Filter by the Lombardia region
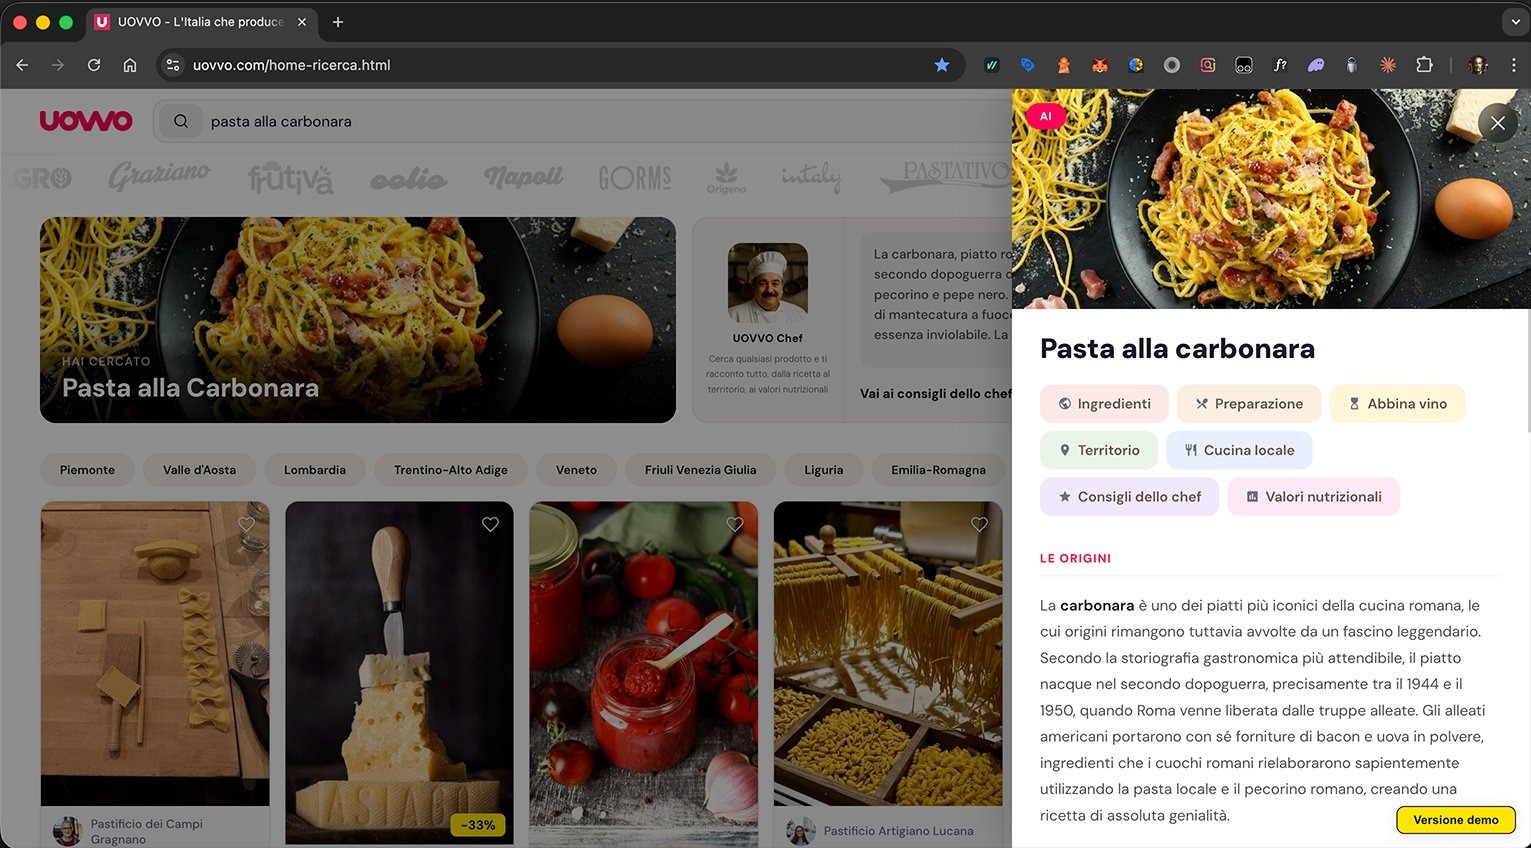 [x=315, y=470]
